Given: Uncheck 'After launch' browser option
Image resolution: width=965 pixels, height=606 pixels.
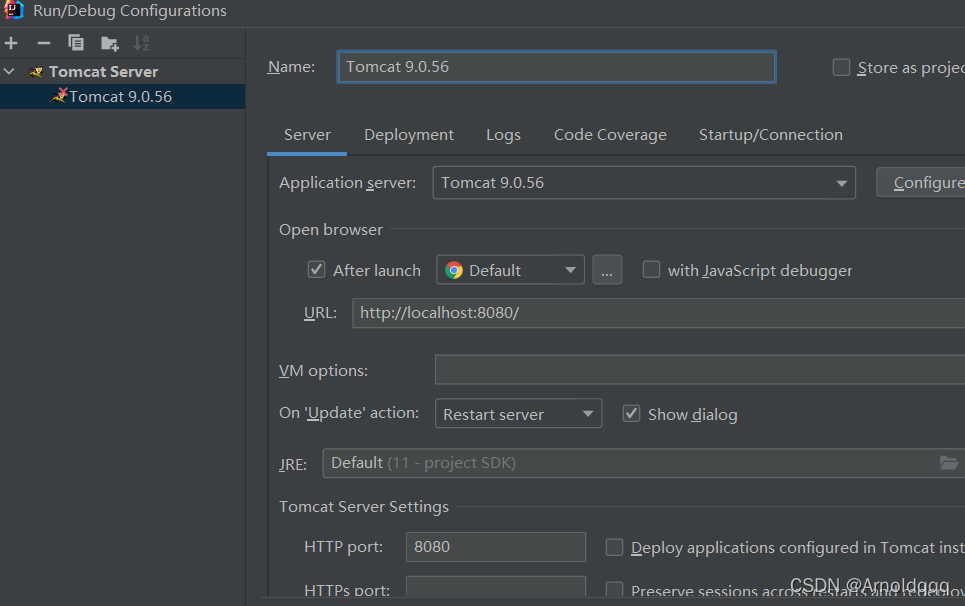Looking at the screenshot, I should tap(316, 269).
